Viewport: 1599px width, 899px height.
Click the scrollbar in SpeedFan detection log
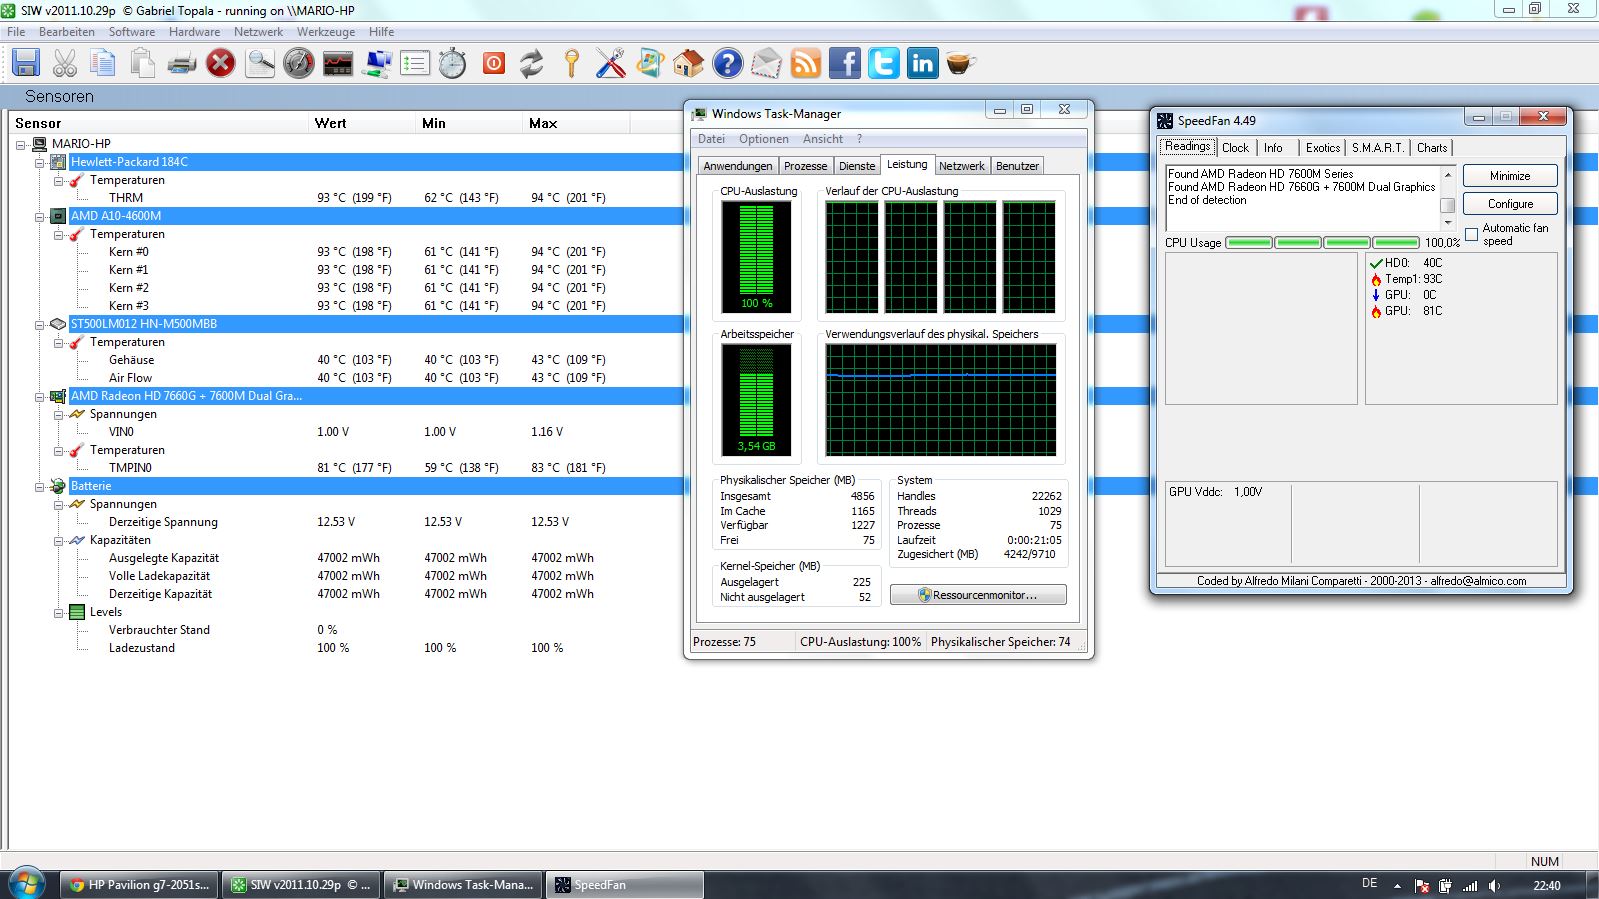(x=1447, y=200)
